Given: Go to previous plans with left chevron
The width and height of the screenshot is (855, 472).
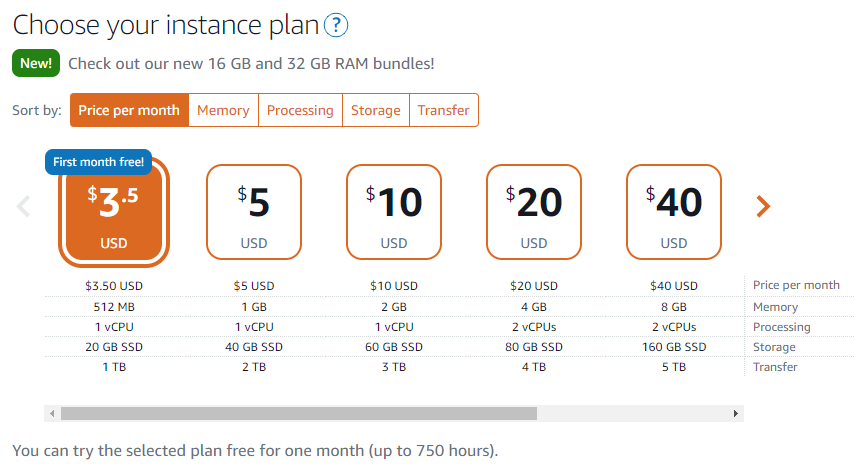Looking at the screenshot, I should (23, 206).
